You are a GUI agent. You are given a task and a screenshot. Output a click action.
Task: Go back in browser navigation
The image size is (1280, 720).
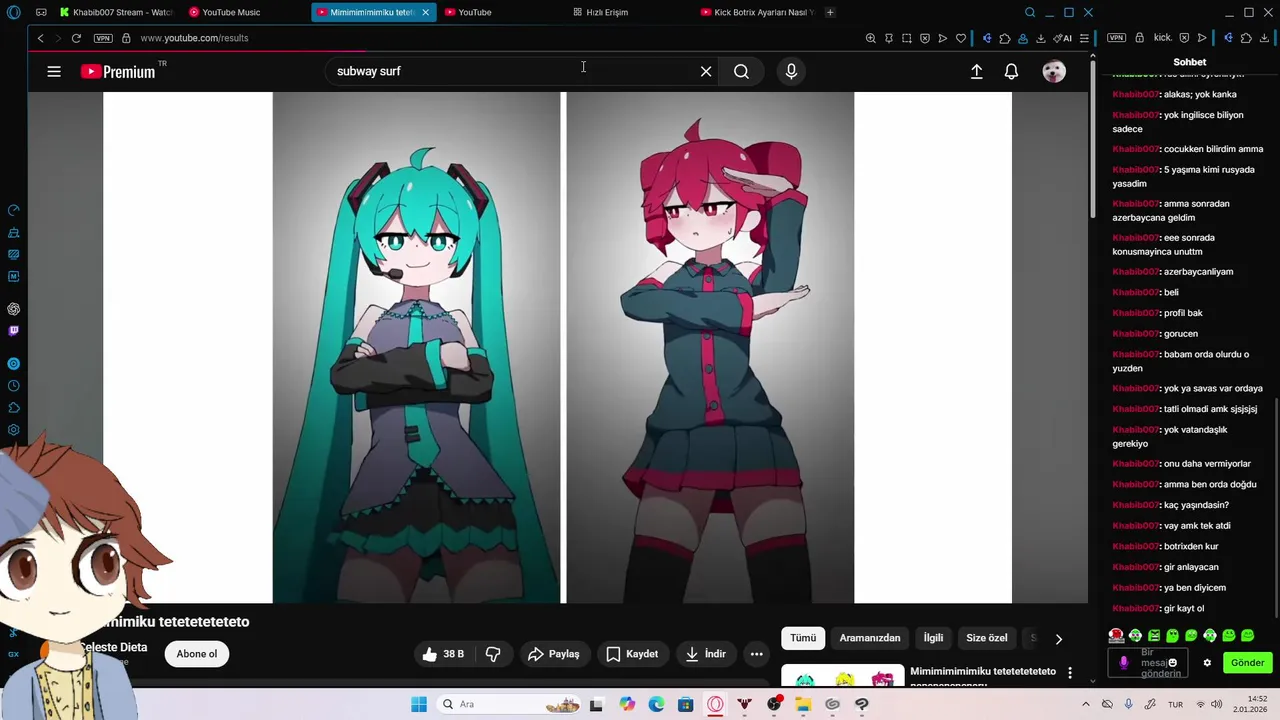pyautogui.click(x=40, y=38)
